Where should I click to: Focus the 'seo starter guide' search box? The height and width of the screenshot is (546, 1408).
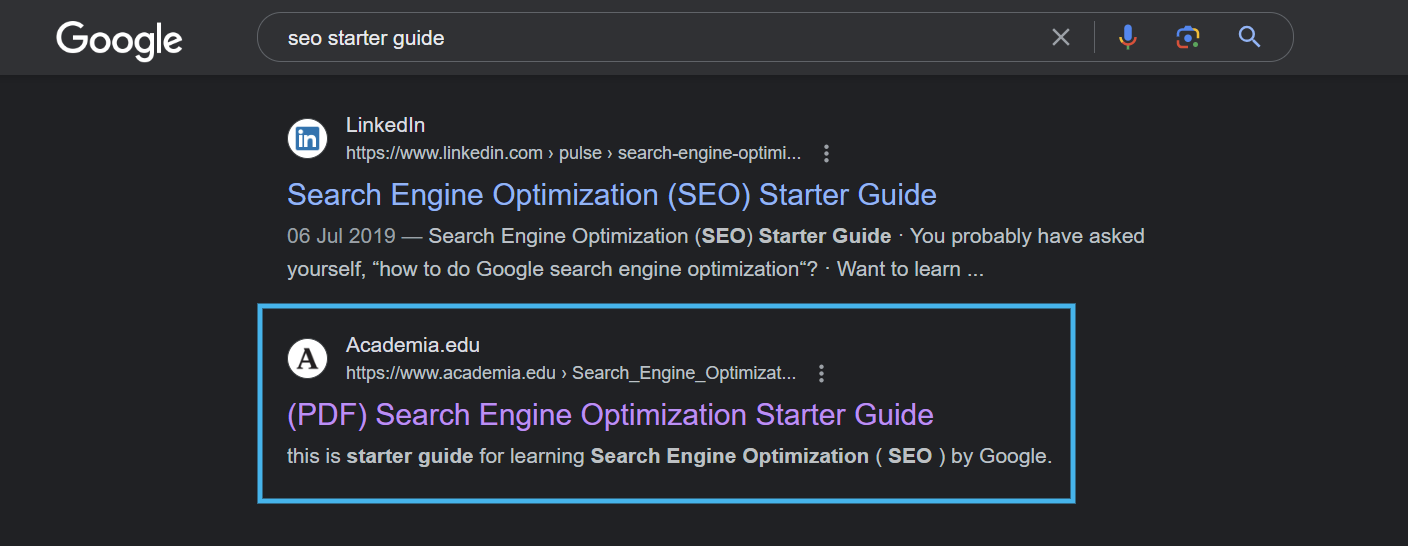click(x=650, y=38)
